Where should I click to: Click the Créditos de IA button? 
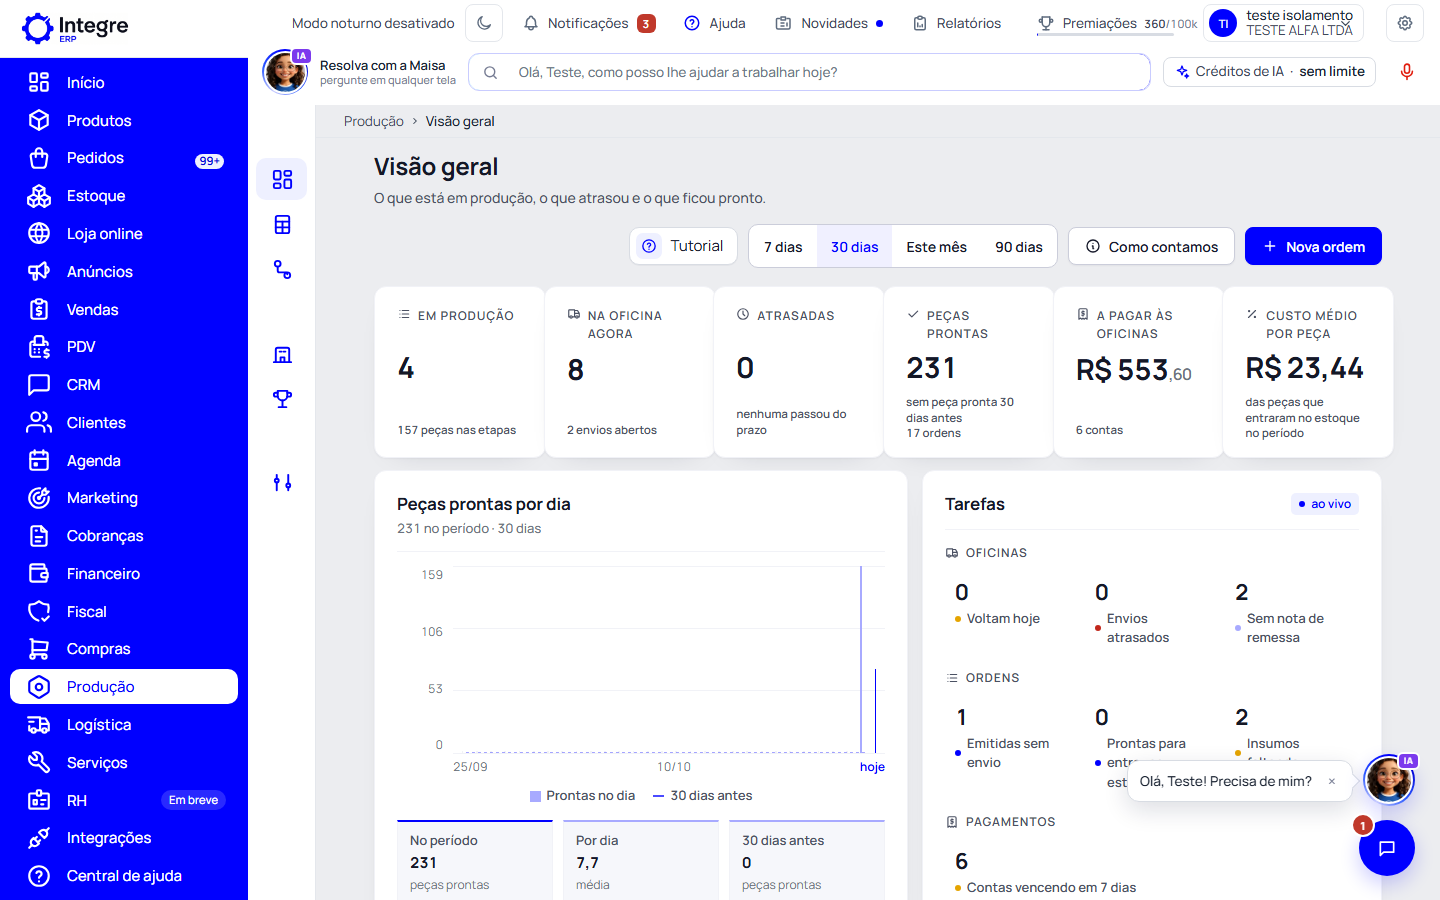1270,72
